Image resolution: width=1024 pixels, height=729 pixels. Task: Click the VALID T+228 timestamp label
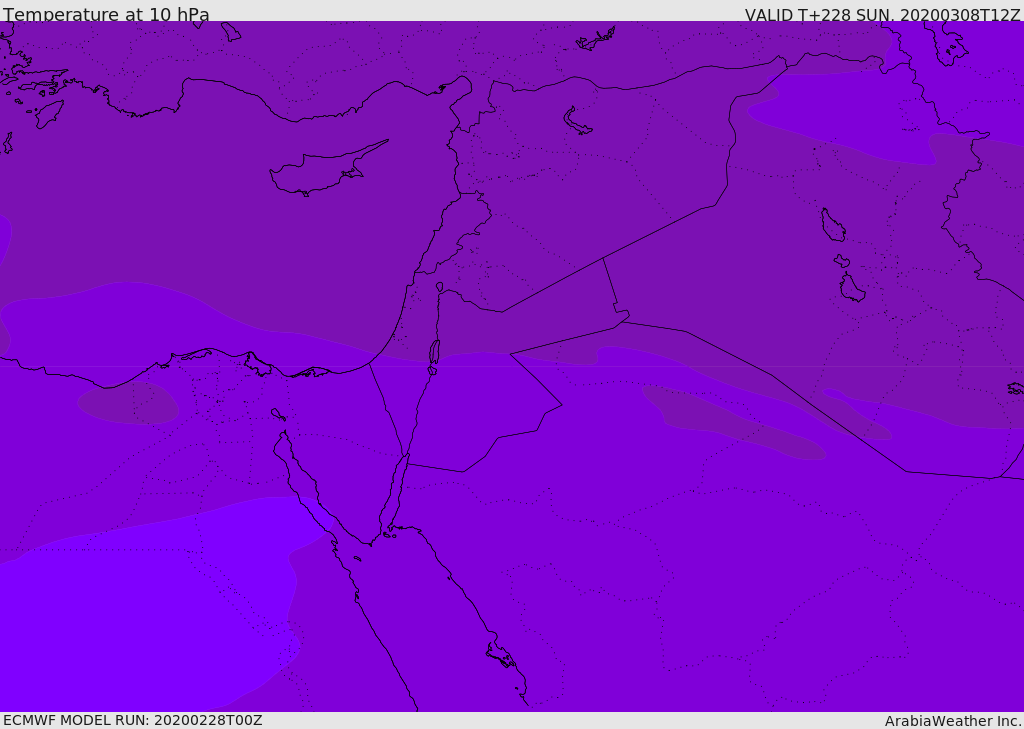[x=882, y=15]
